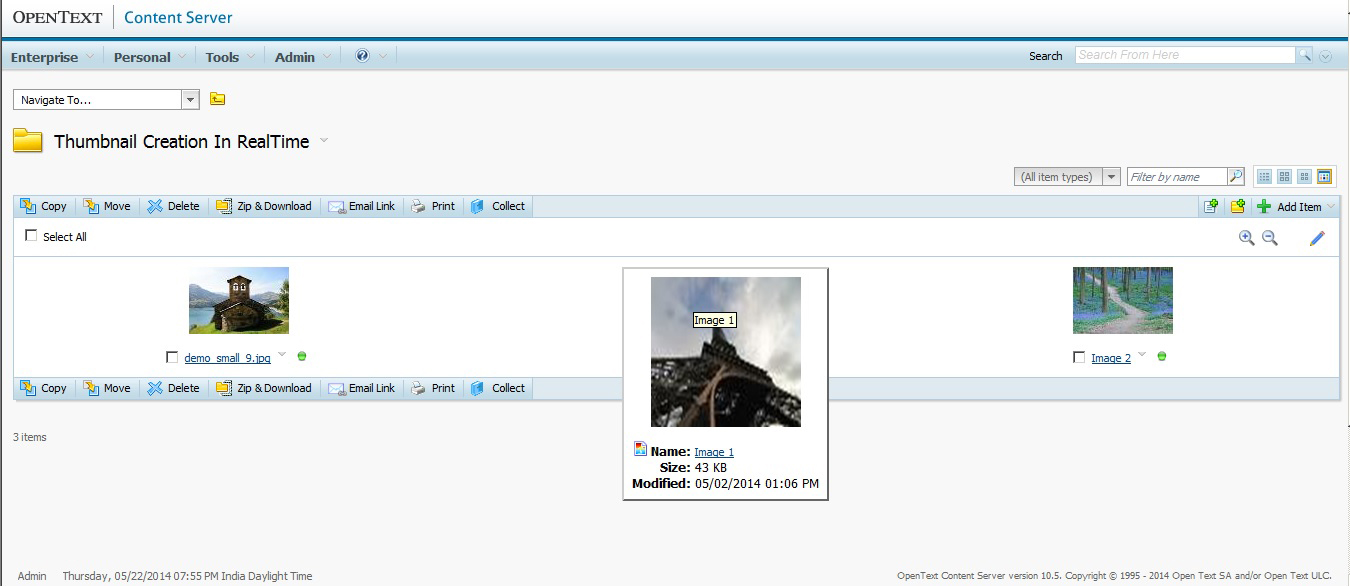The height and width of the screenshot is (586, 1350).
Task: Check the box beside Image 2
Action: (x=1078, y=357)
